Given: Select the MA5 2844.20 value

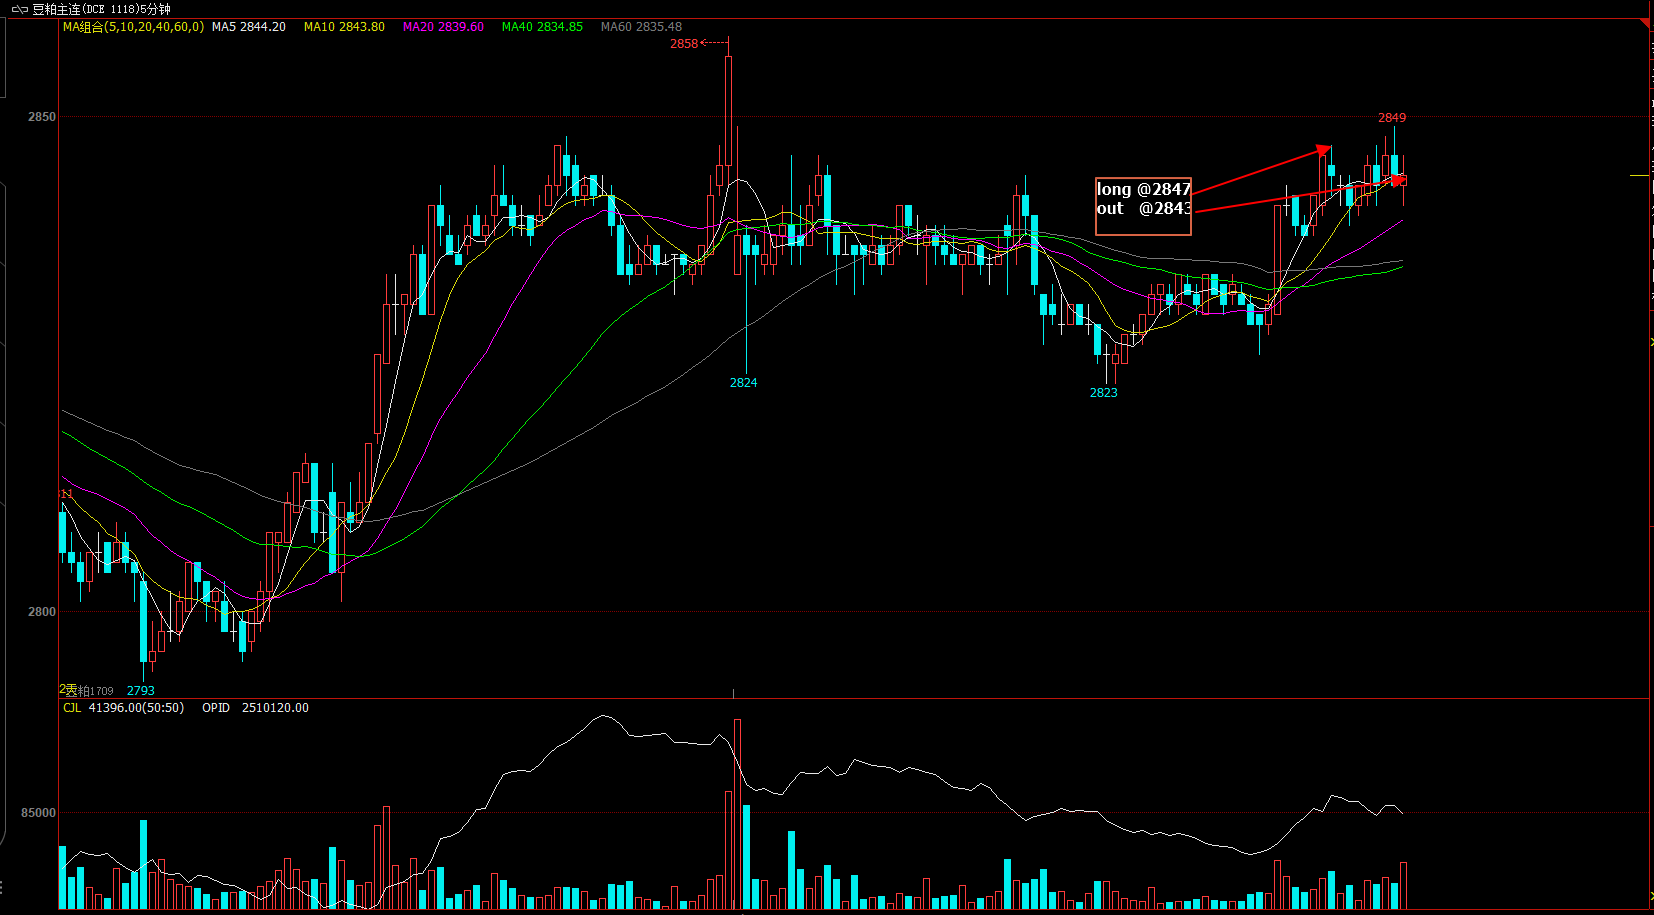Looking at the screenshot, I should (x=249, y=27).
